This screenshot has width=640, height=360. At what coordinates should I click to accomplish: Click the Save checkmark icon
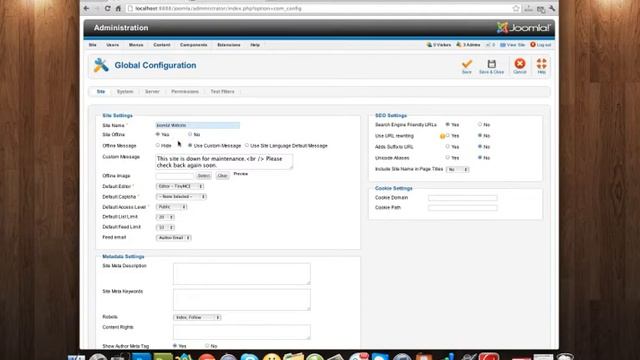tap(467, 64)
